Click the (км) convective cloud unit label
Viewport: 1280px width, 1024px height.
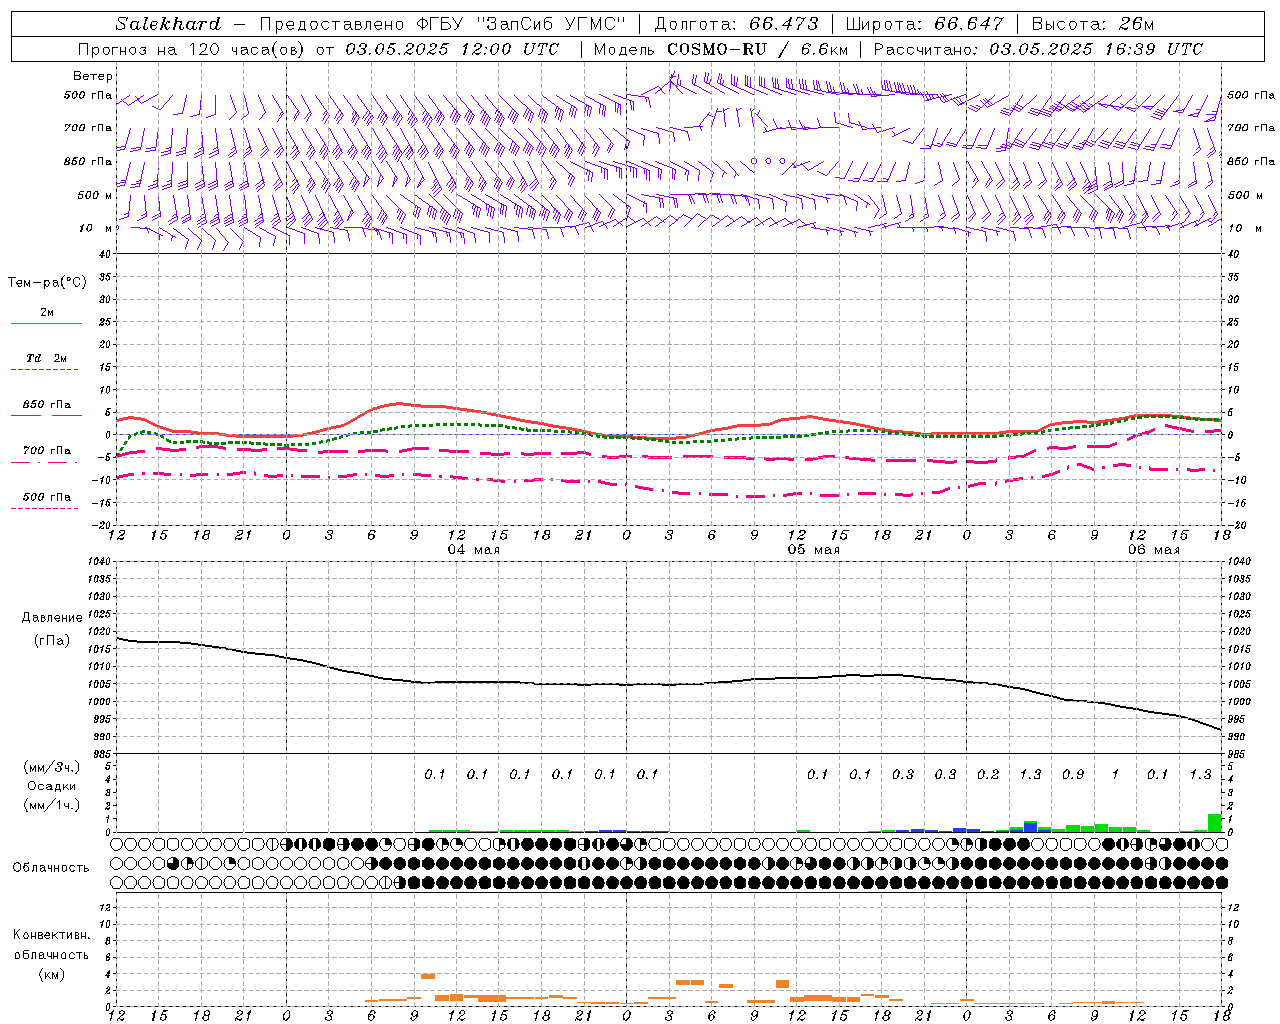[x=51, y=974]
